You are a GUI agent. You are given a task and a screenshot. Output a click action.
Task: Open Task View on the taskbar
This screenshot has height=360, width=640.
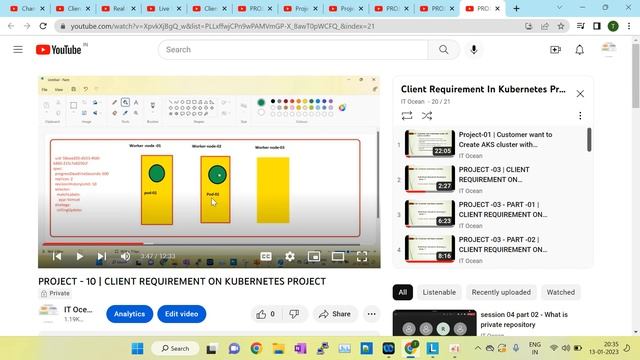click(x=211, y=348)
